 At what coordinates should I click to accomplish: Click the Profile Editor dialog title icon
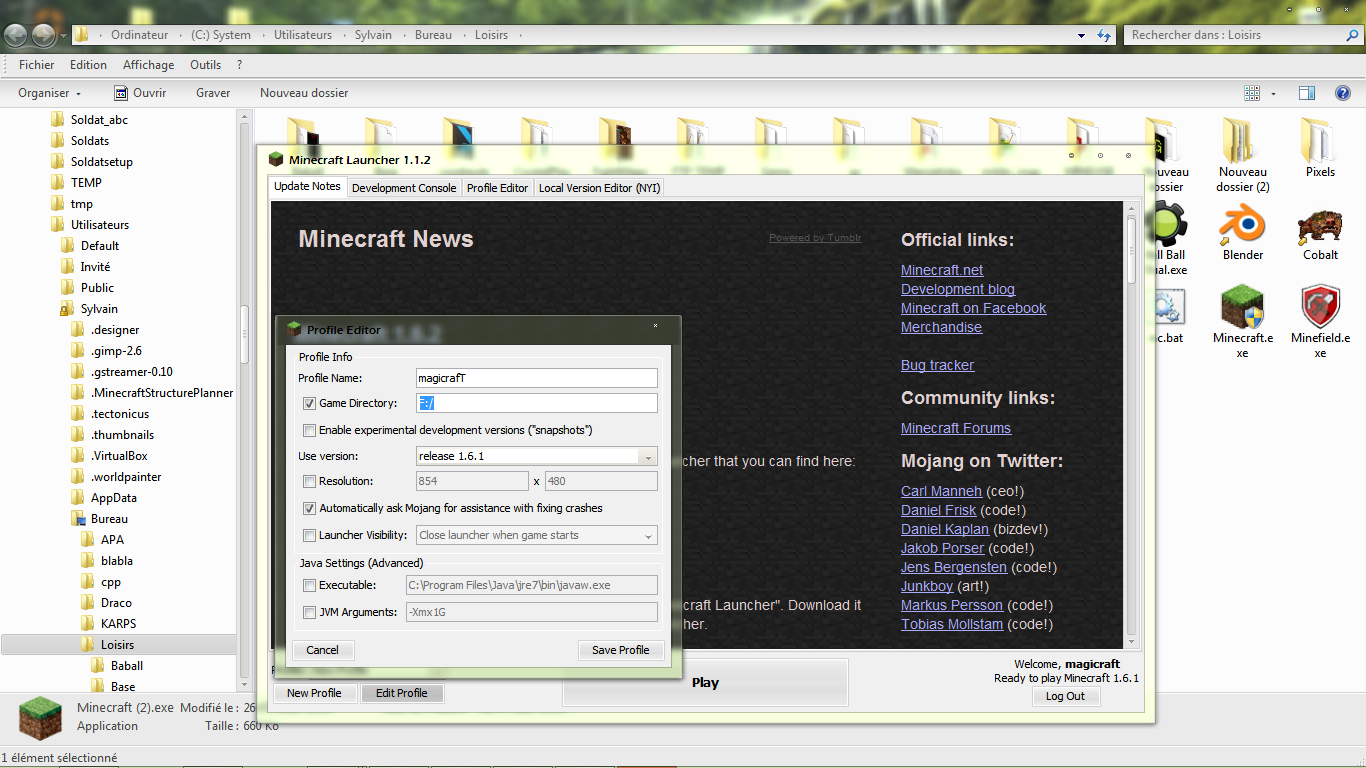click(294, 329)
